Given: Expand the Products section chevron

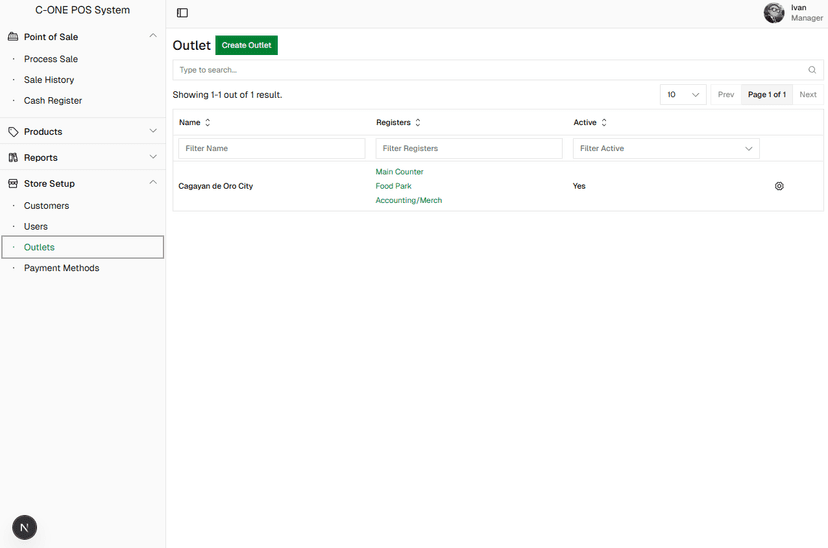Looking at the screenshot, I should click(x=153, y=131).
